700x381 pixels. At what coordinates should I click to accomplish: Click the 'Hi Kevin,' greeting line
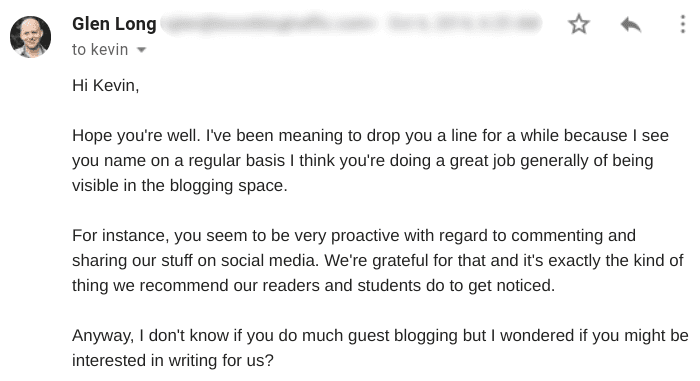[x=106, y=85]
